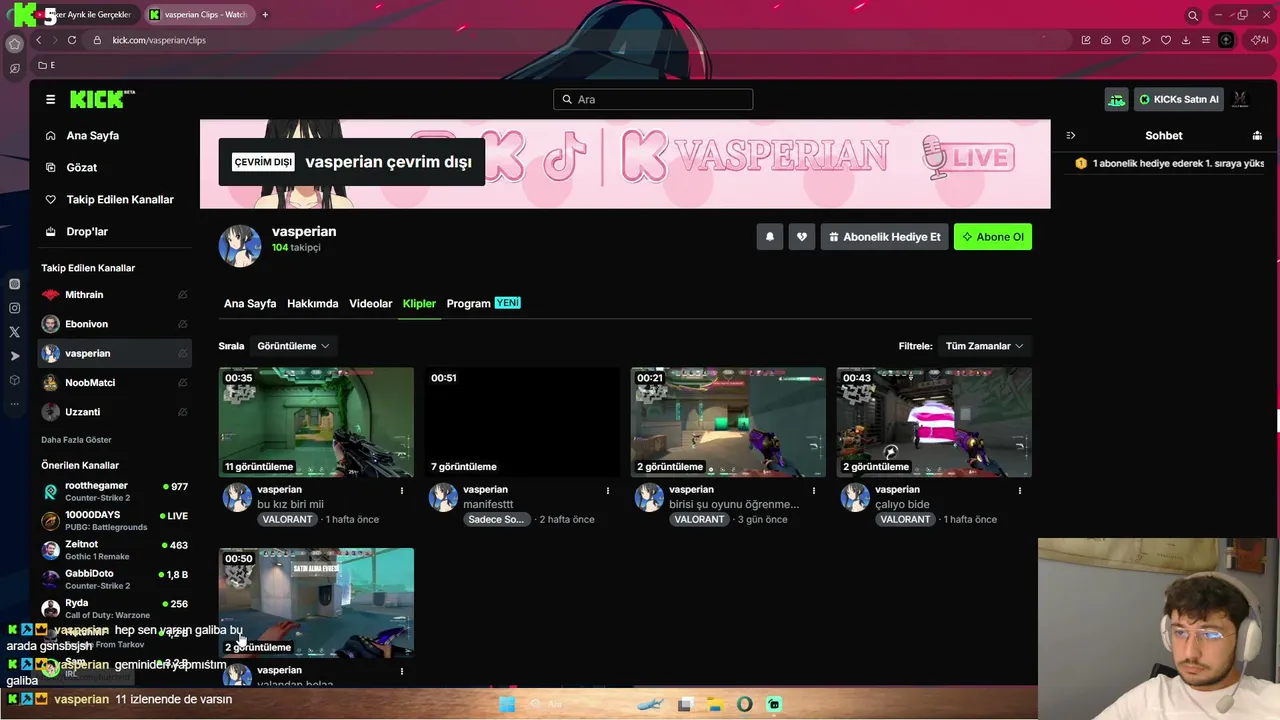Open the user profile avatar menu
Image resolution: width=1280 pixels, height=720 pixels.
tap(1240, 99)
